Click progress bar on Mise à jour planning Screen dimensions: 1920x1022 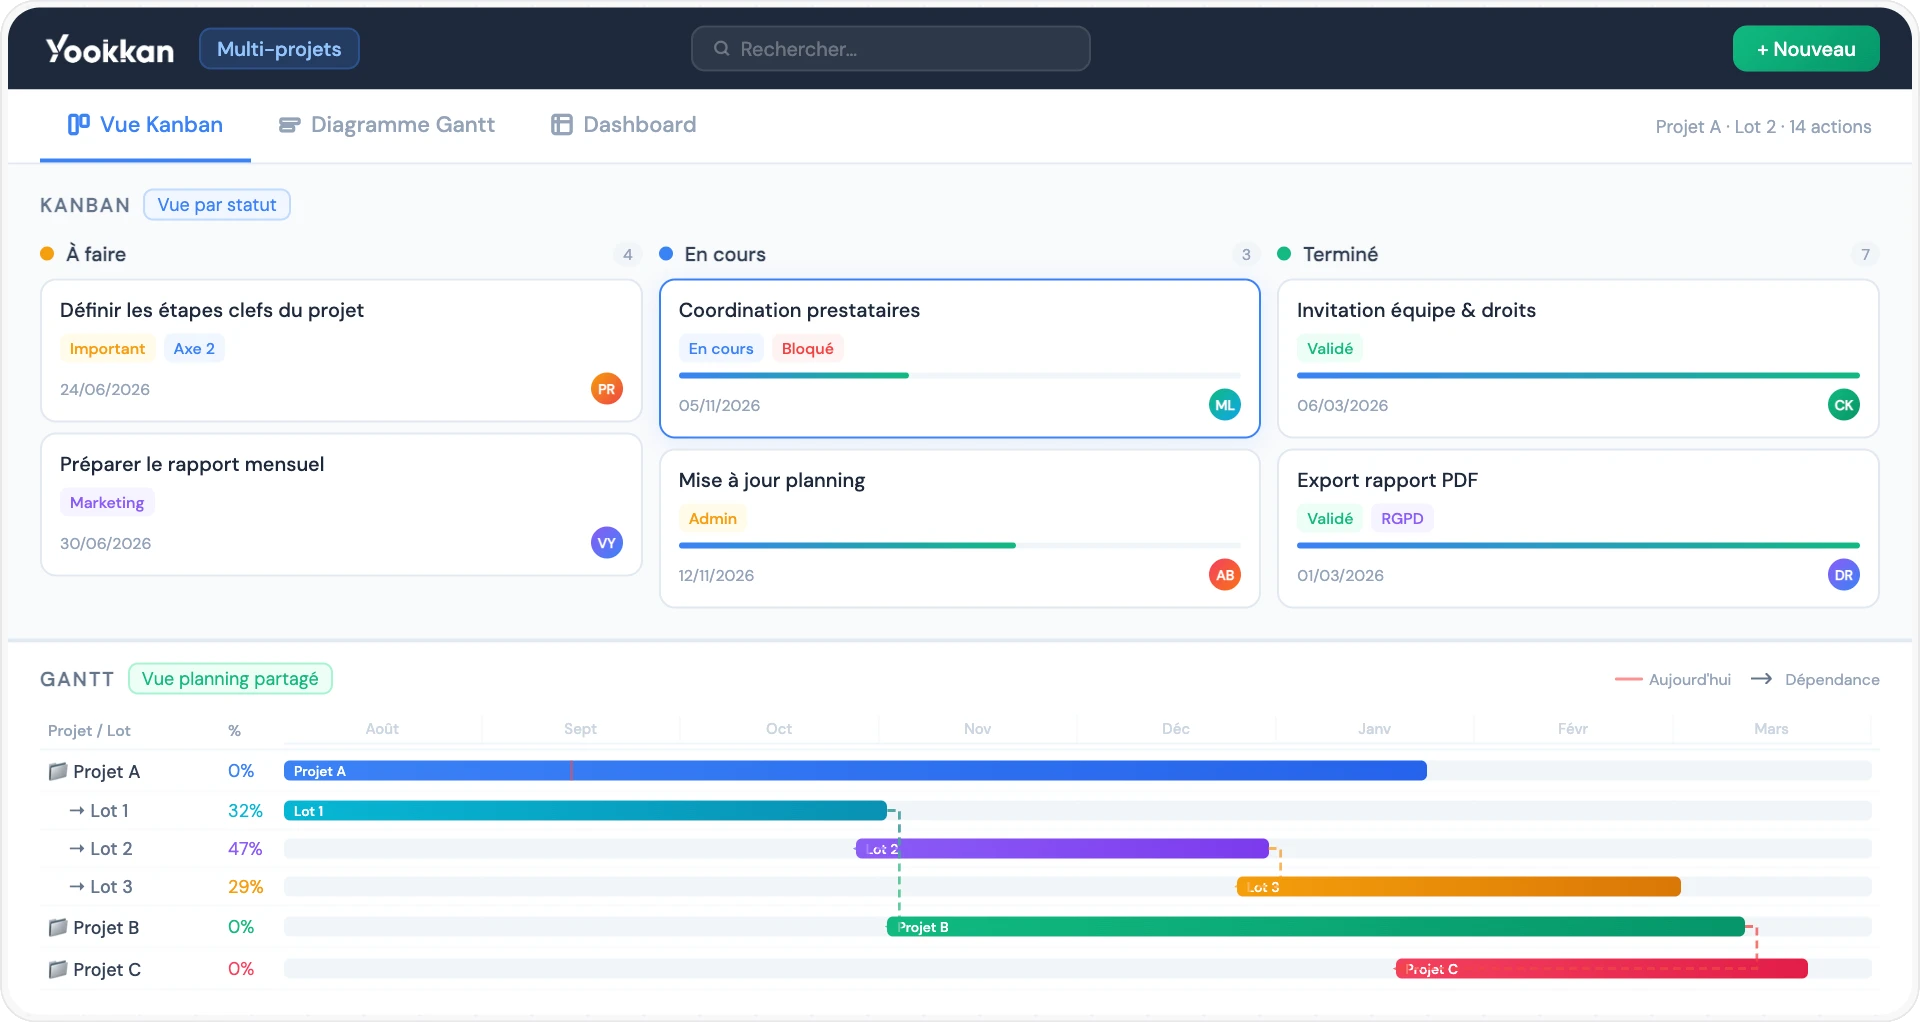958,546
